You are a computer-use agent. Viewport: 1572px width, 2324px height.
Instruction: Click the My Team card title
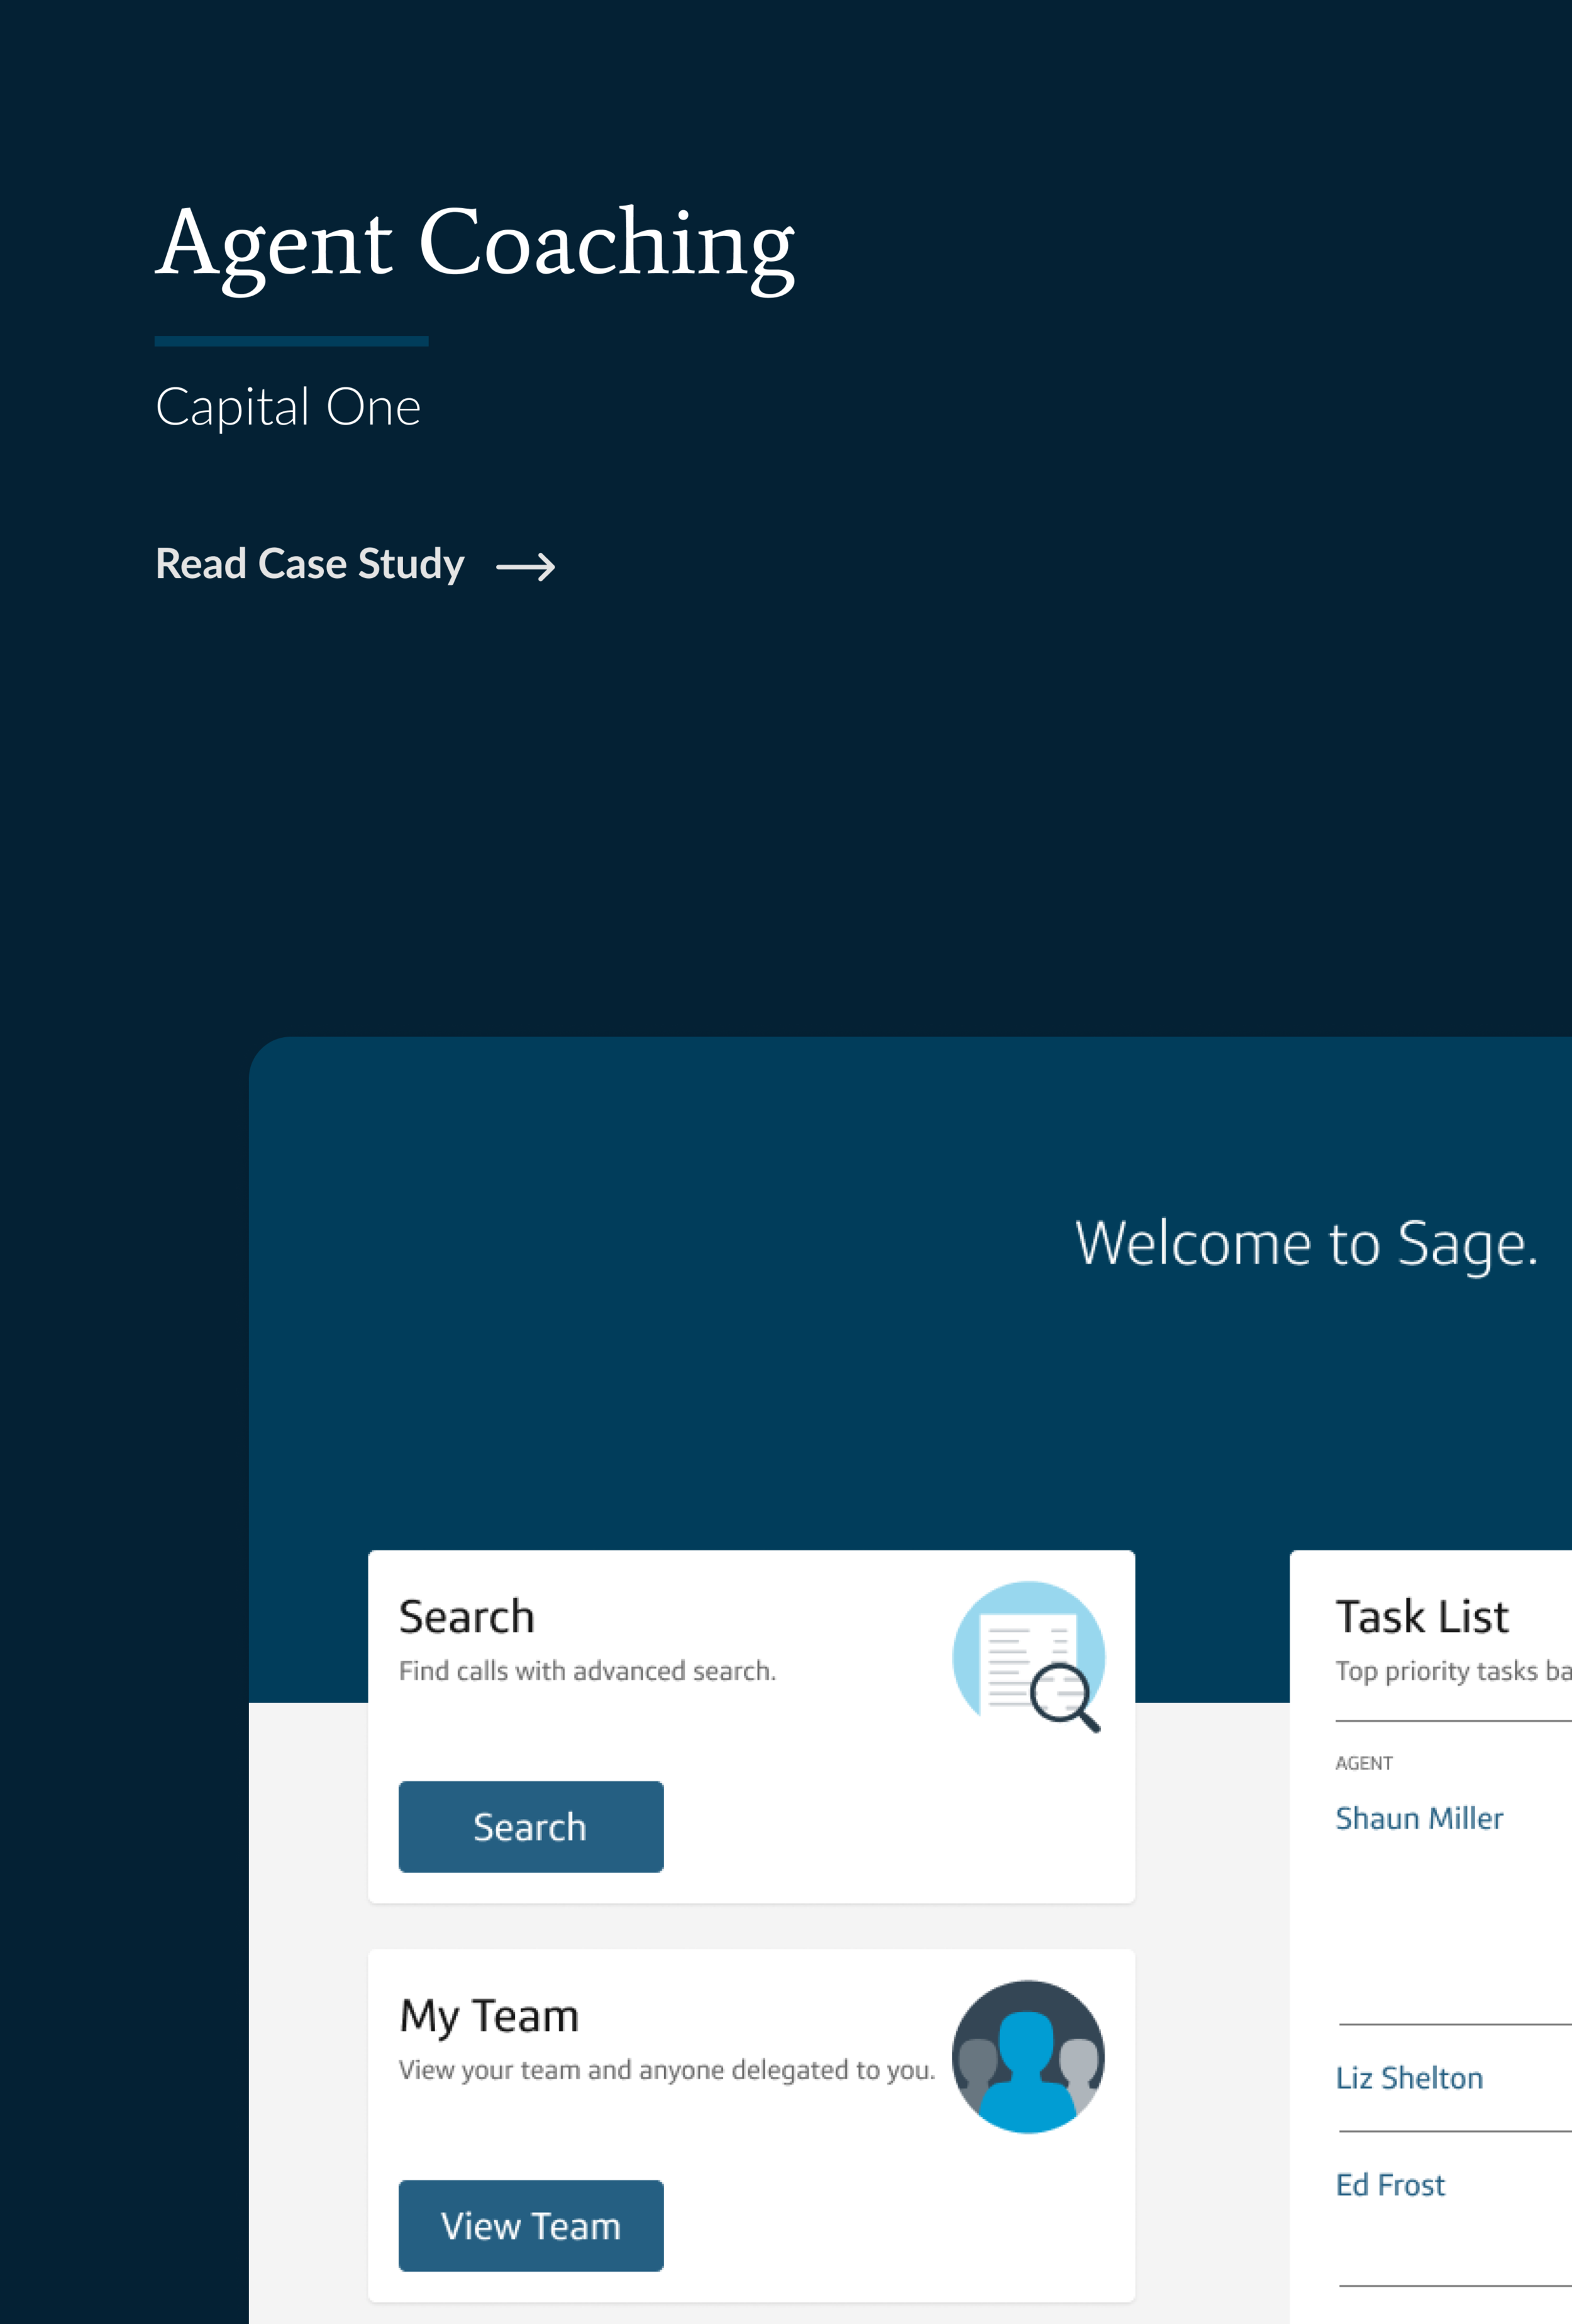(489, 2017)
